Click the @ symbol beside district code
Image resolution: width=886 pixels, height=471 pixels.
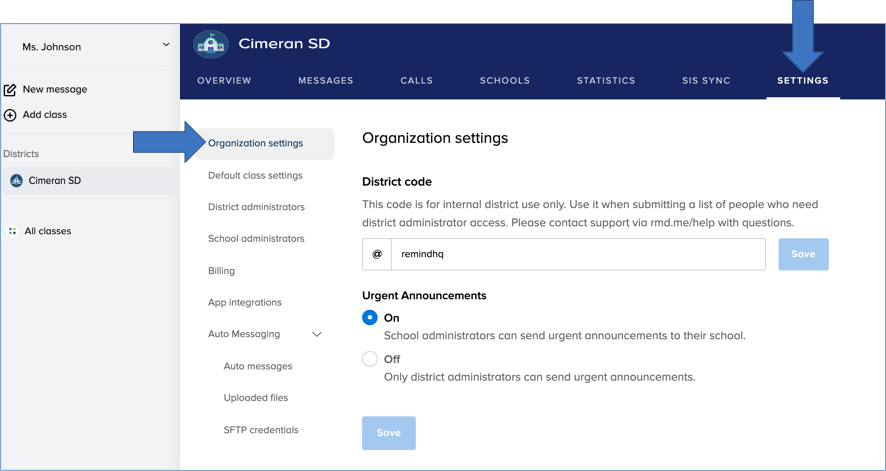pos(377,254)
